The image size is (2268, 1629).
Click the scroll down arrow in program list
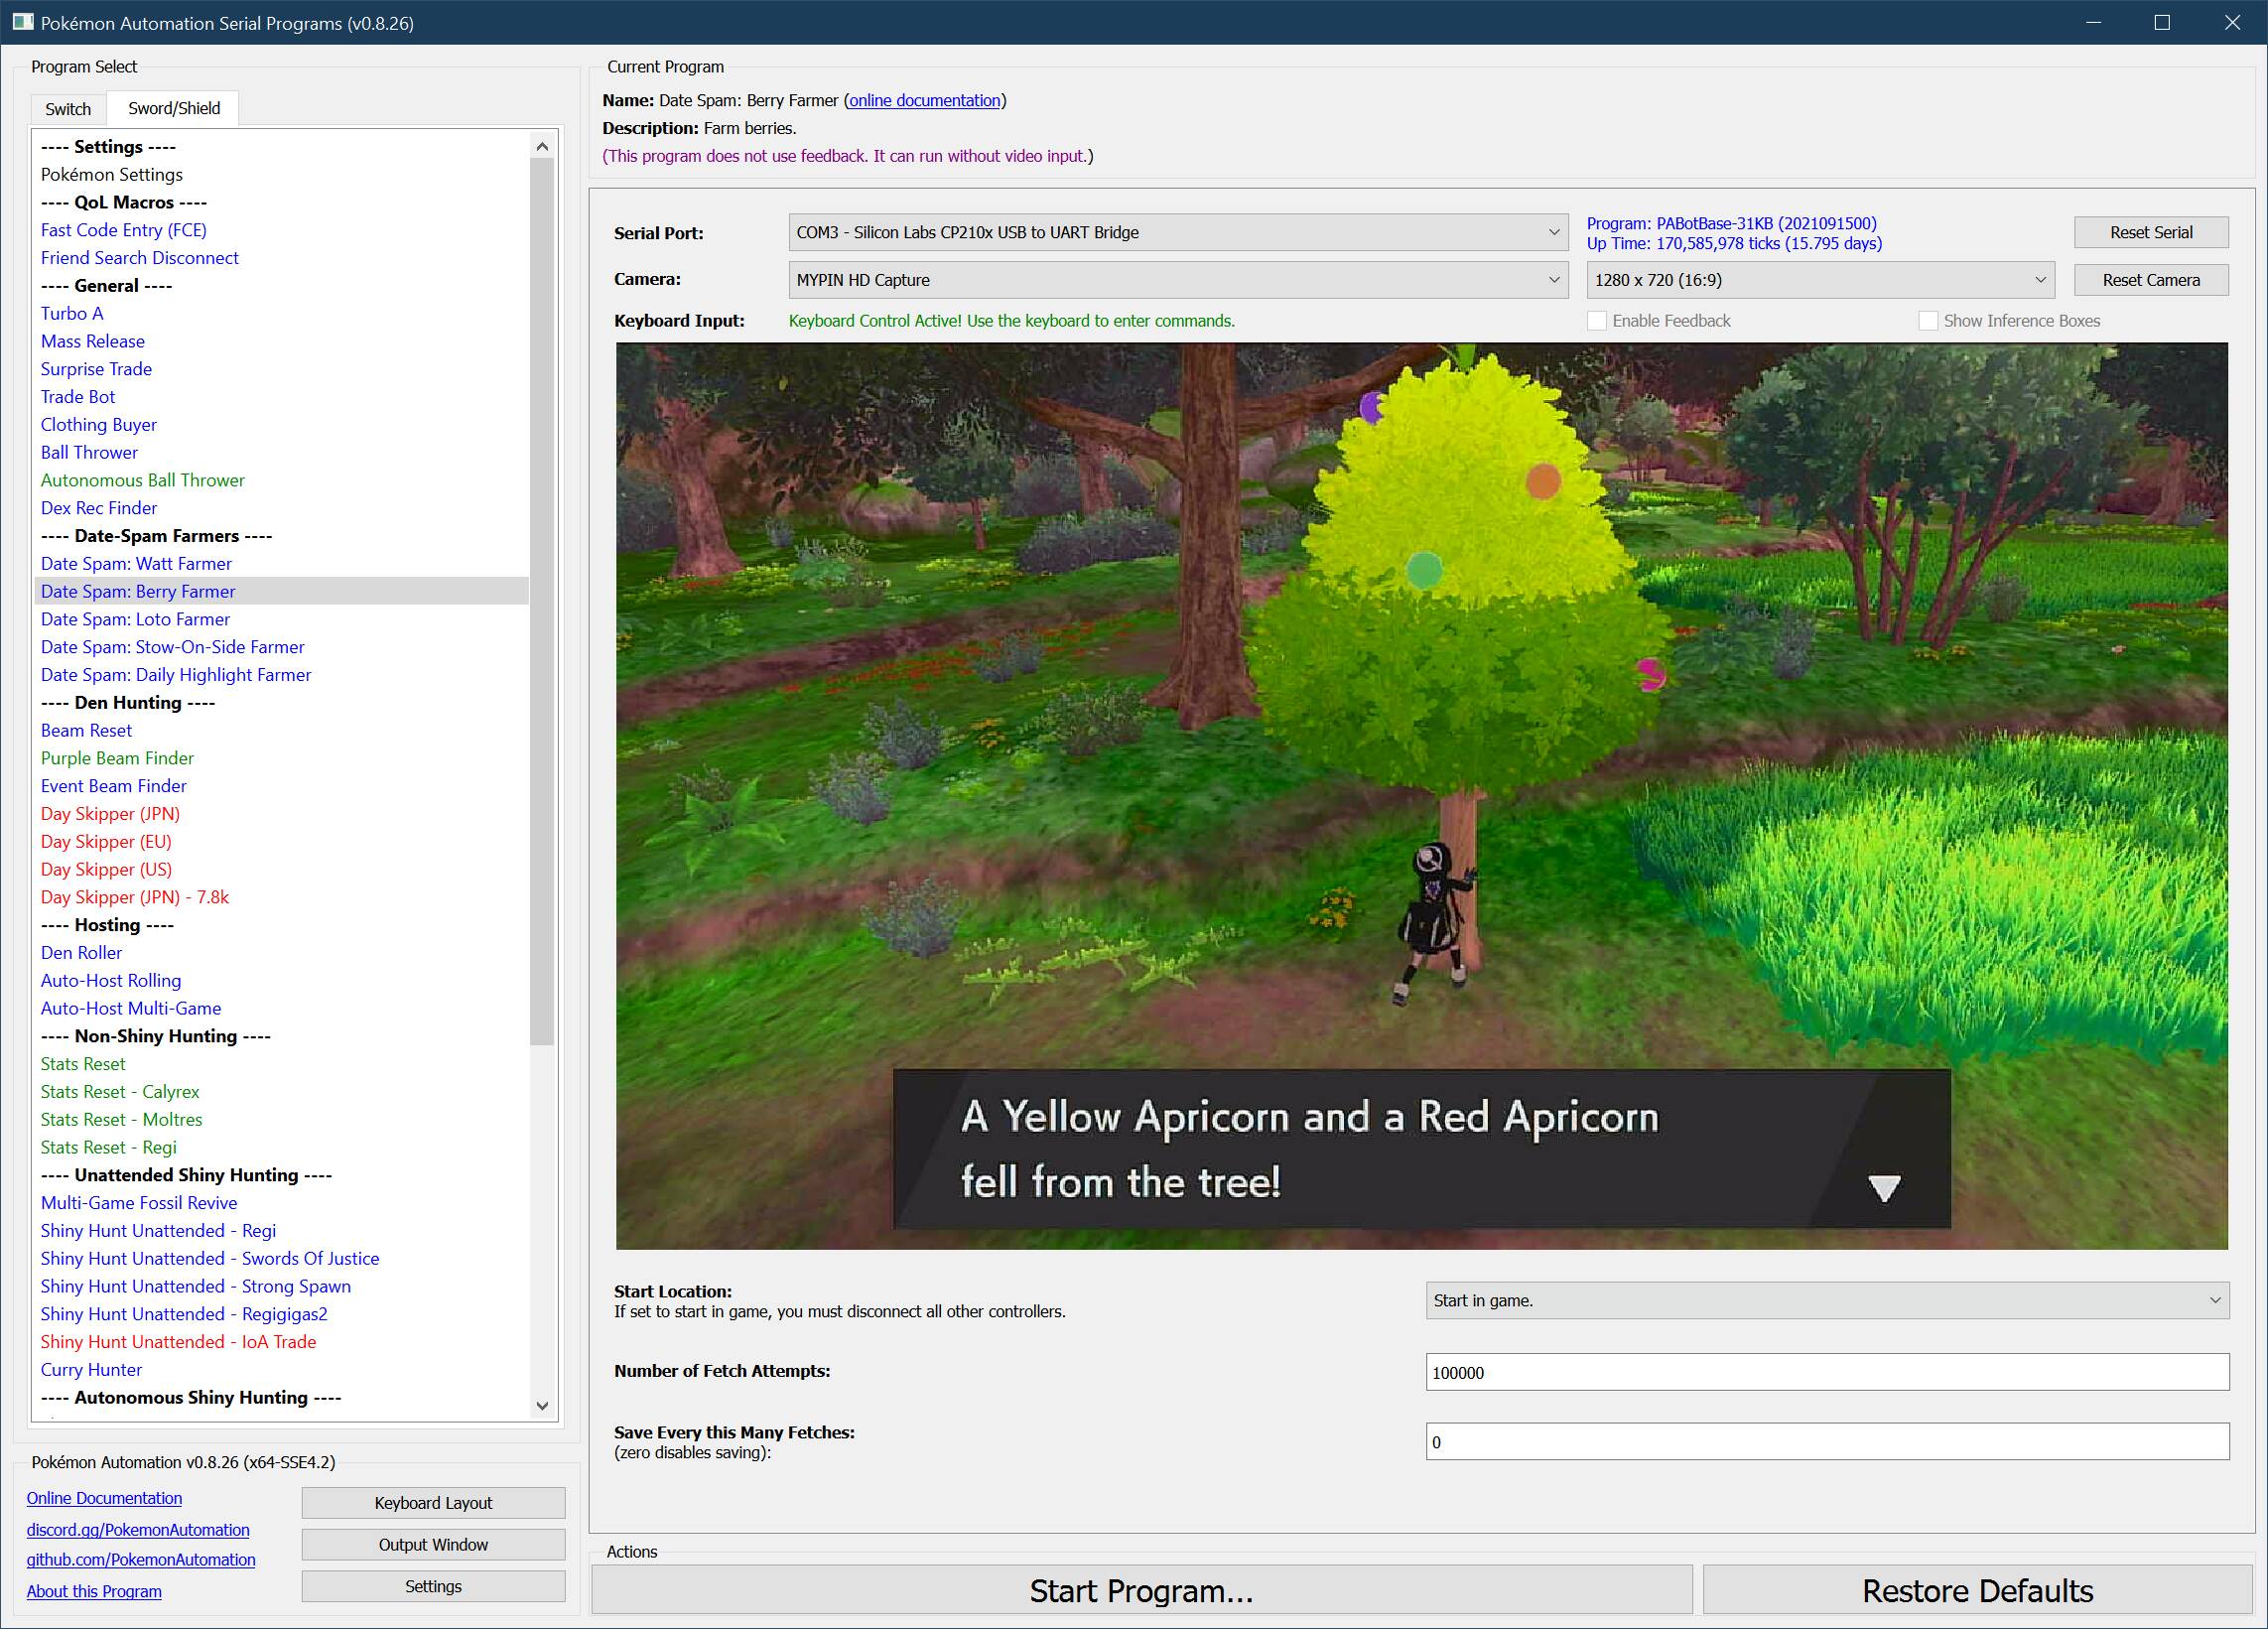tap(542, 1405)
